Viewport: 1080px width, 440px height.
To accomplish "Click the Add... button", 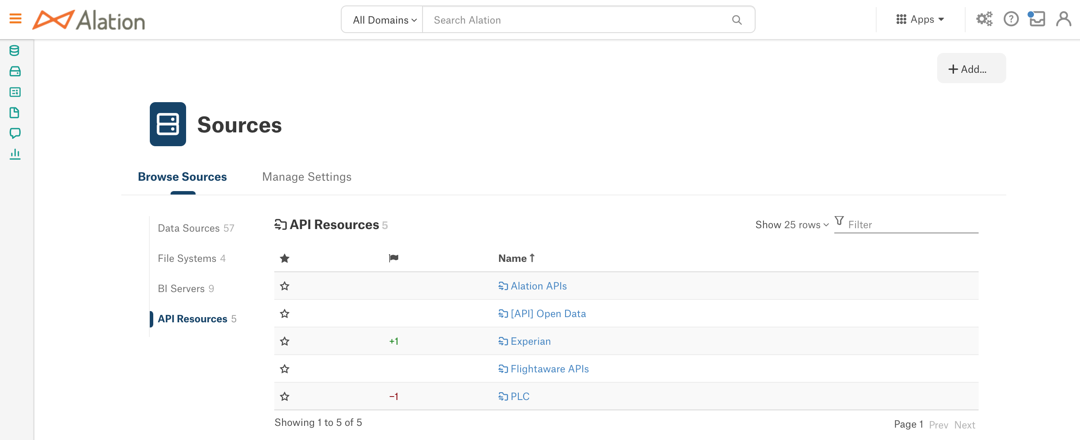I will (971, 68).
